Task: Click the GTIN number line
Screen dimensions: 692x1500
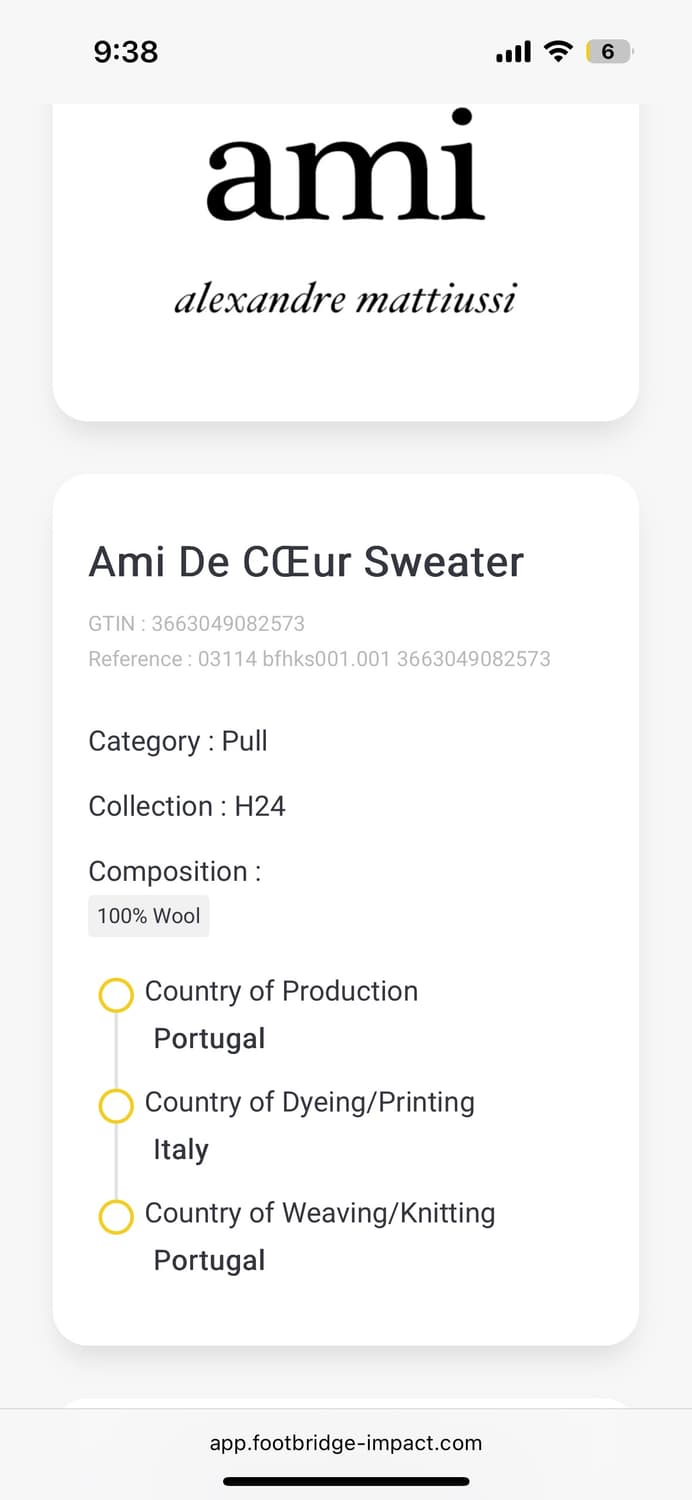Action: click(197, 624)
